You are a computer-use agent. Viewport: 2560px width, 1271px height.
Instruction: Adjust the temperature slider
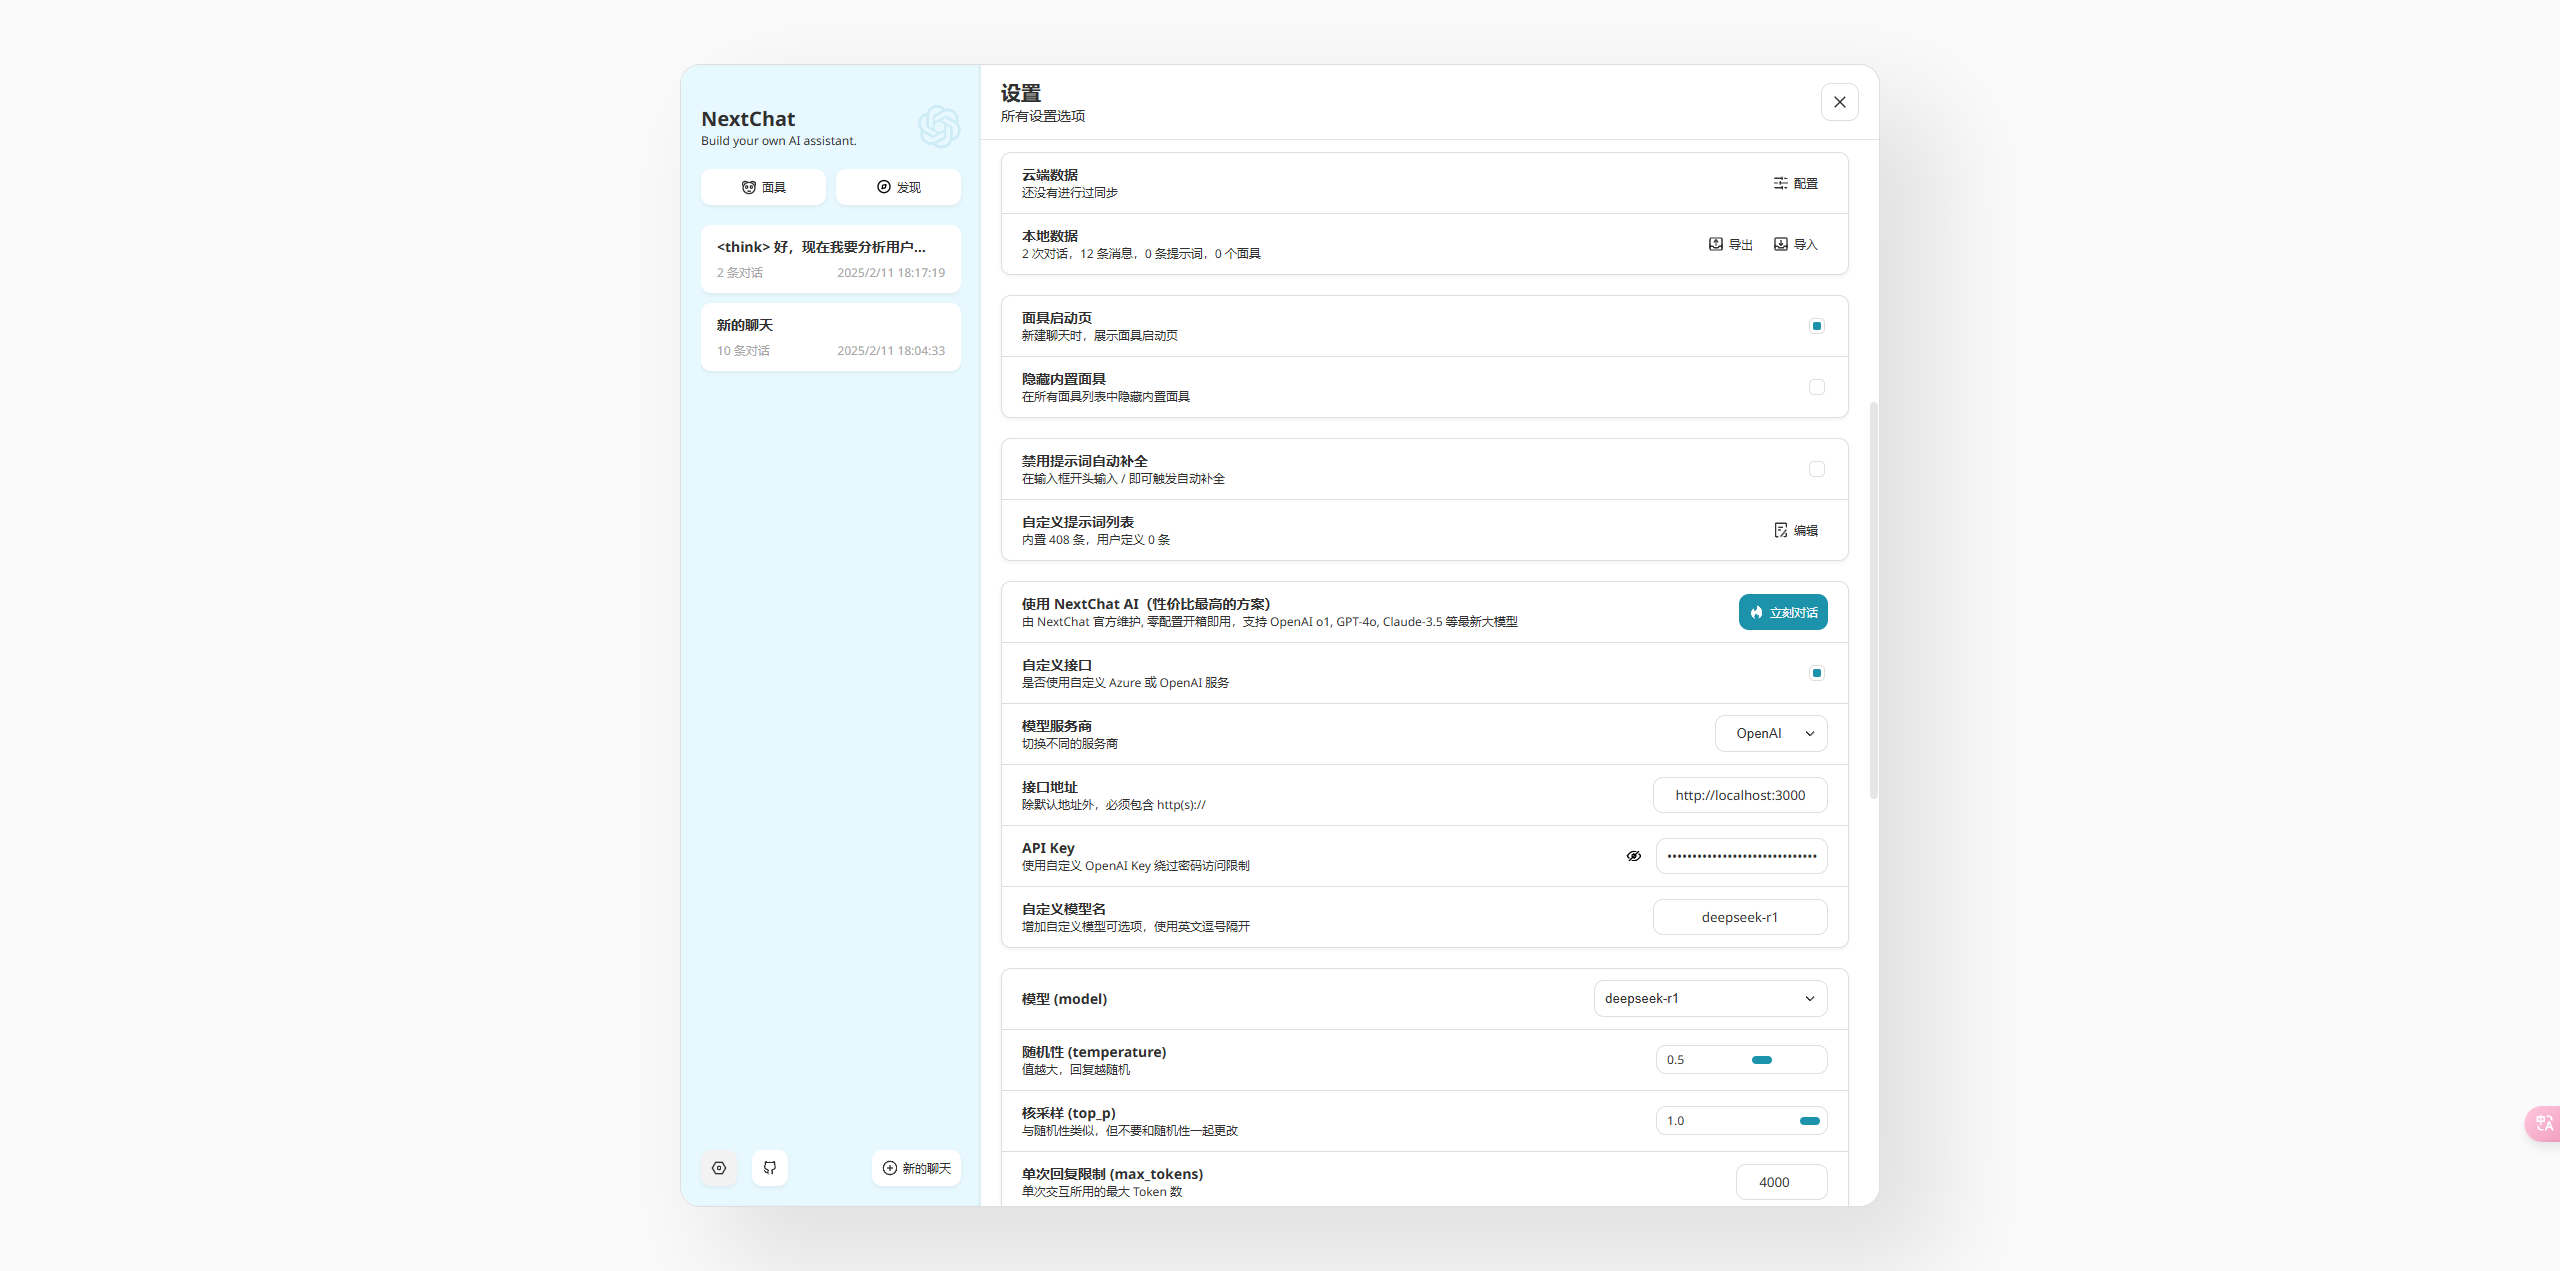[x=1762, y=1060]
